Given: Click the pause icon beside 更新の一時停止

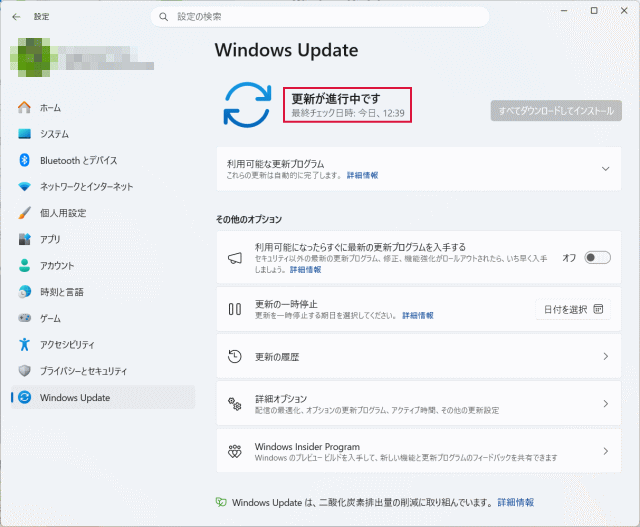Looking at the screenshot, I should (235, 309).
